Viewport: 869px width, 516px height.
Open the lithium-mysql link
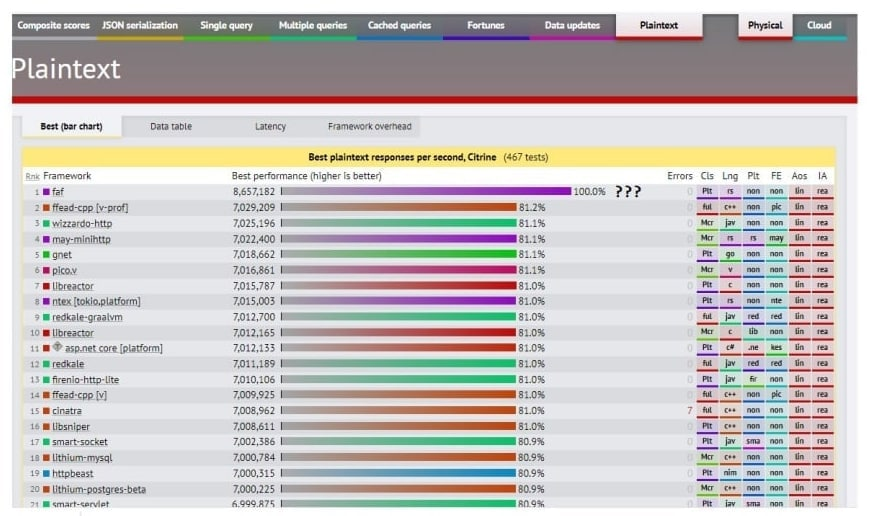tap(82, 458)
